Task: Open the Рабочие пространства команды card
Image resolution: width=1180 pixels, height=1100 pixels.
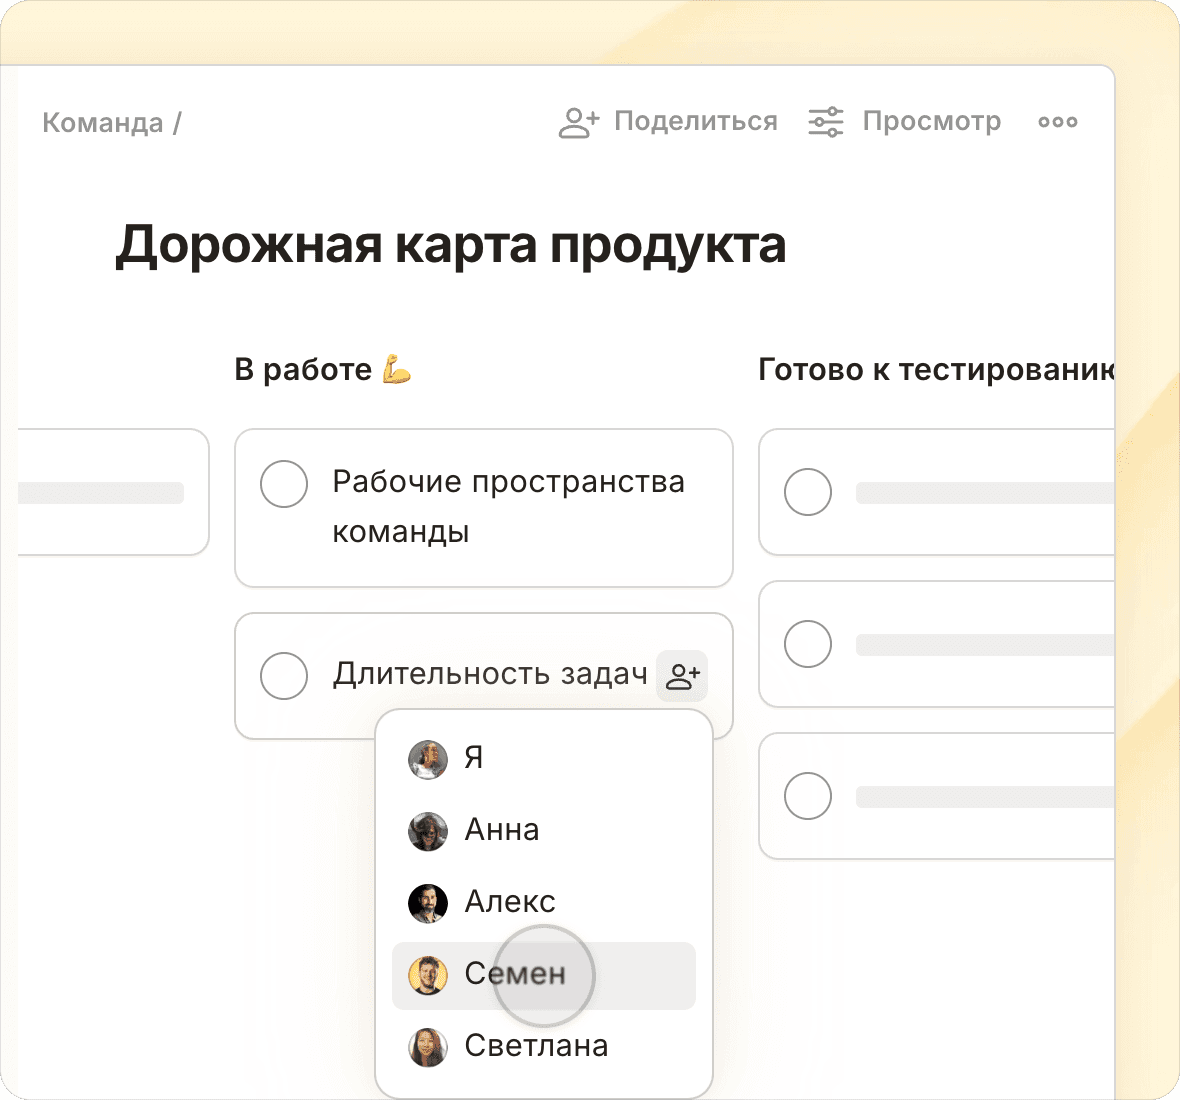Action: [x=508, y=507]
